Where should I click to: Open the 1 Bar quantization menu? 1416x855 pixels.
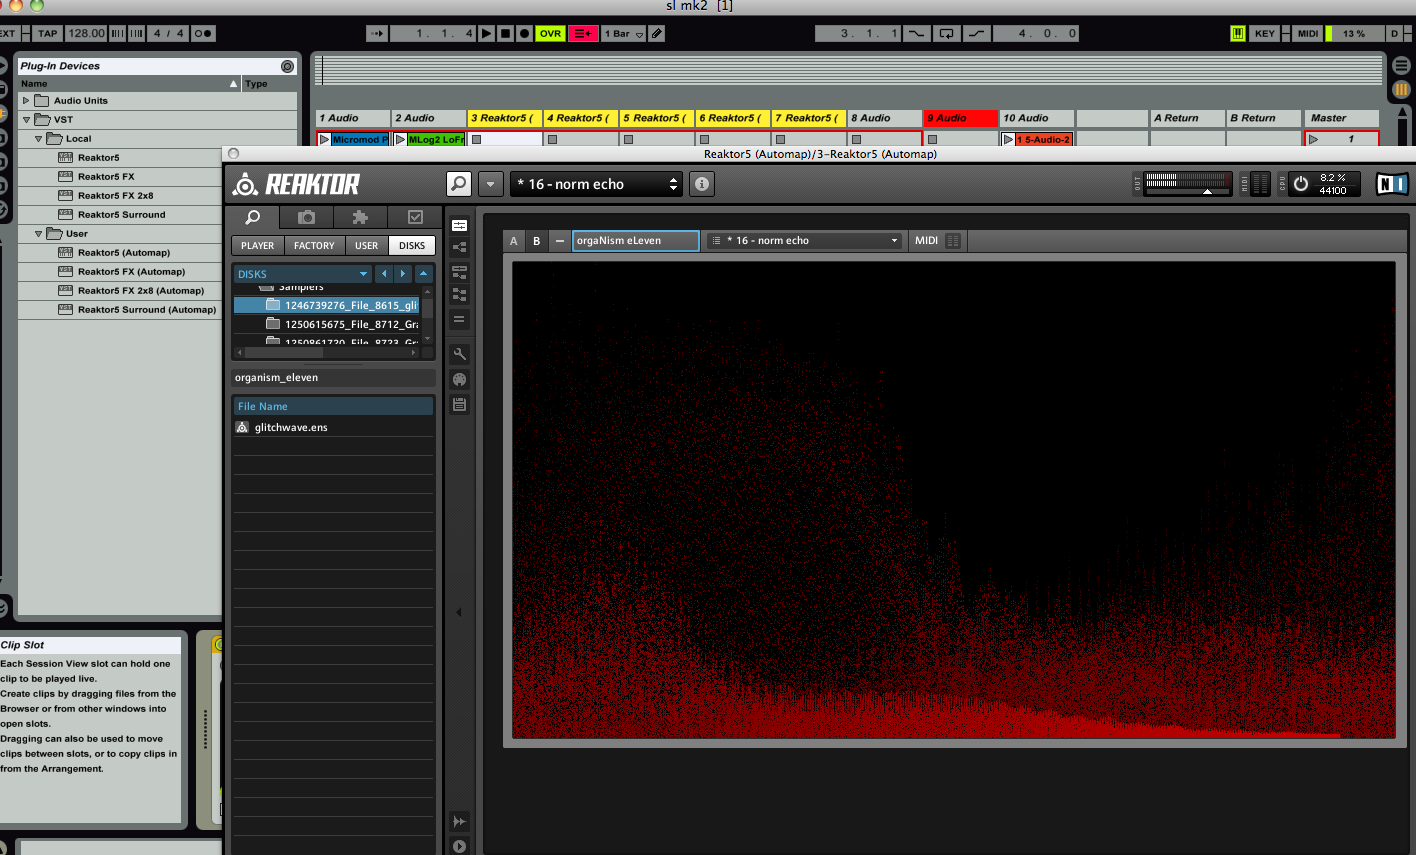[x=624, y=33]
